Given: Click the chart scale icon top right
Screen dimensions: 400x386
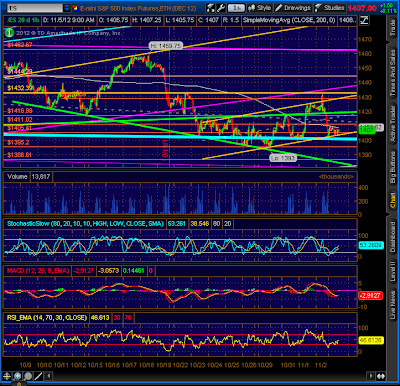Looking at the screenshot, I should (364, 20).
